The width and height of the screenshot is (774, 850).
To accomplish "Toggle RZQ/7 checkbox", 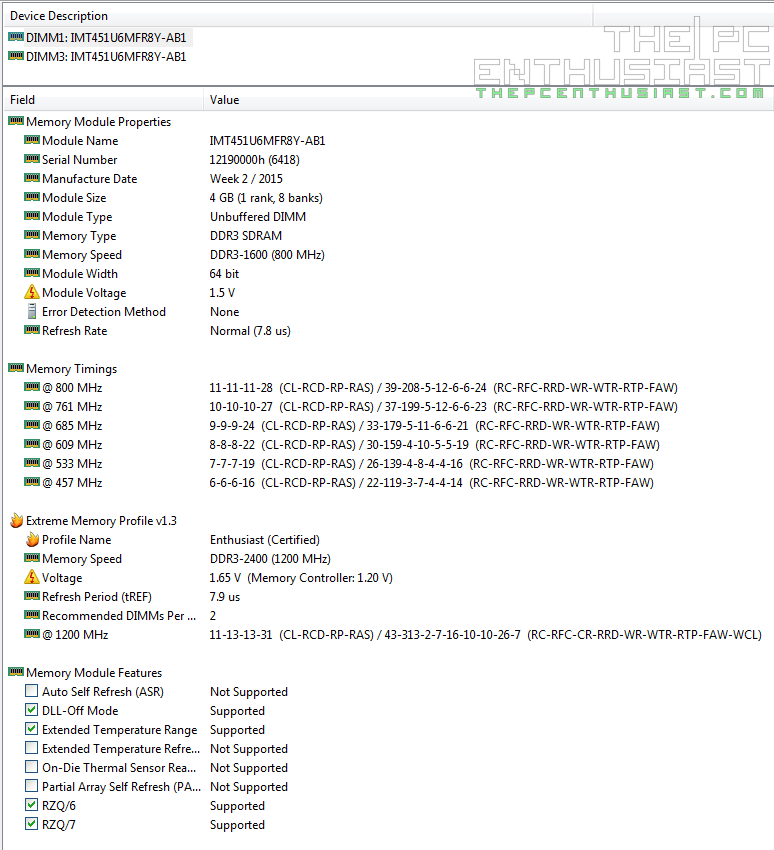I will pyautogui.click(x=31, y=824).
